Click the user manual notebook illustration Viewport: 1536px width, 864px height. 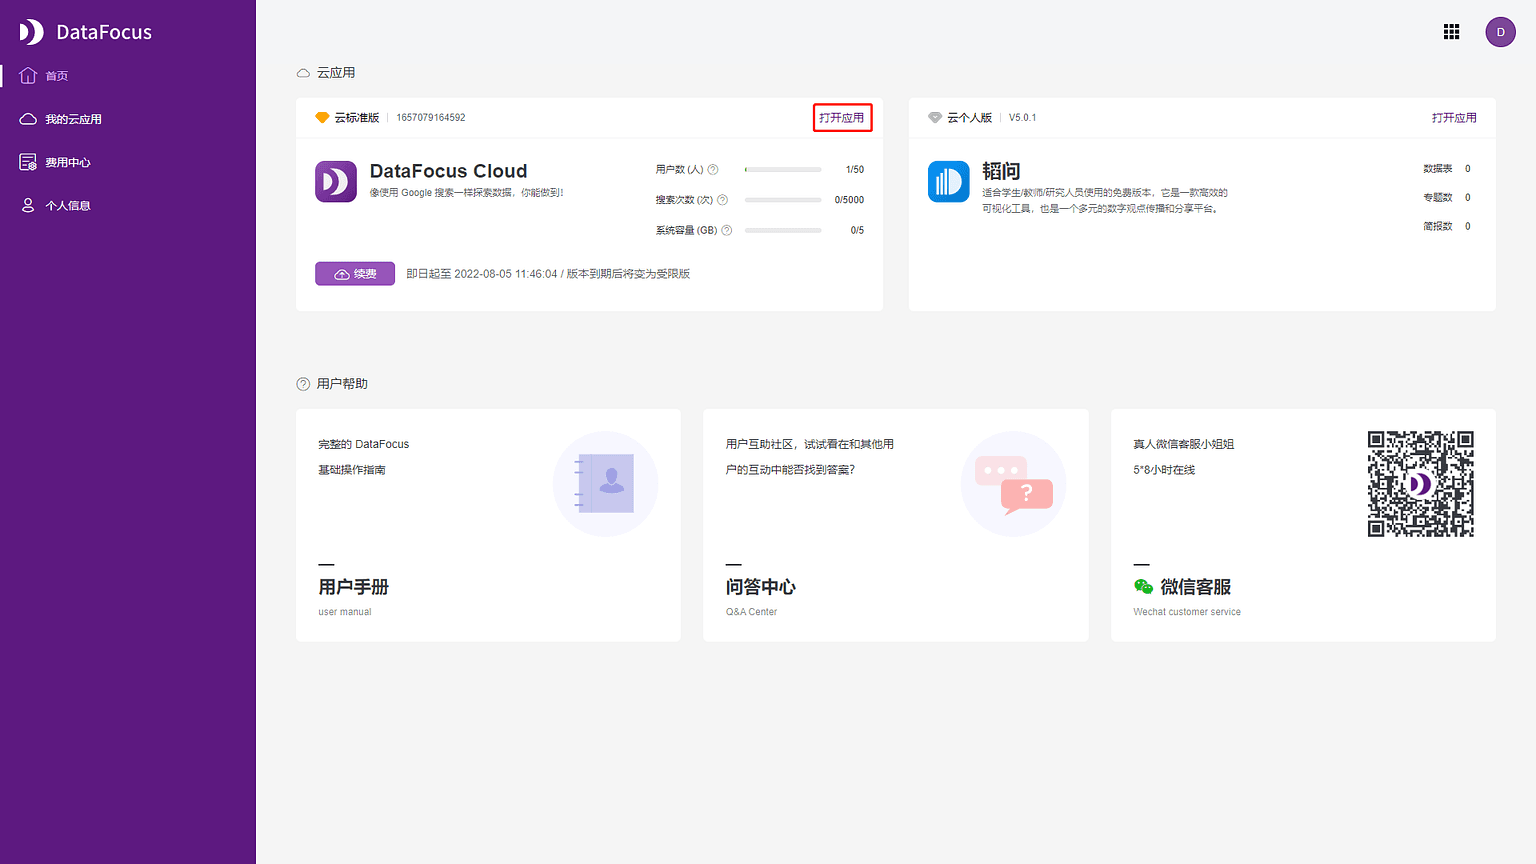[x=605, y=484]
